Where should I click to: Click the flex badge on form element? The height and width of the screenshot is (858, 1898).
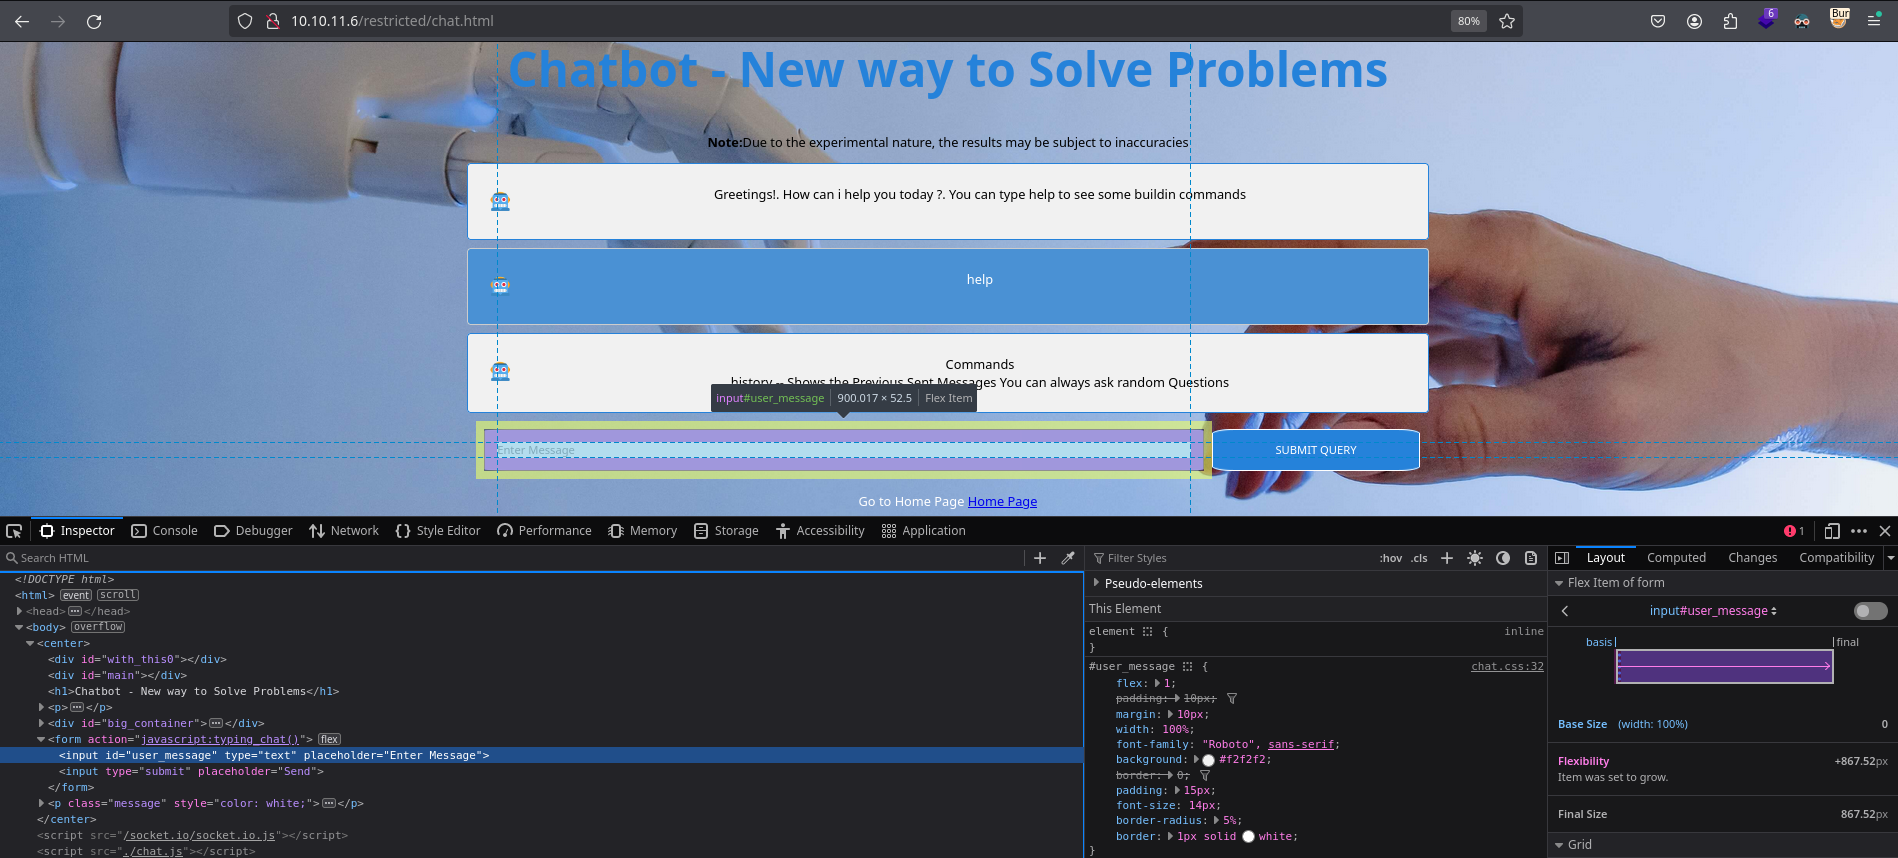(x=329, y=739)
